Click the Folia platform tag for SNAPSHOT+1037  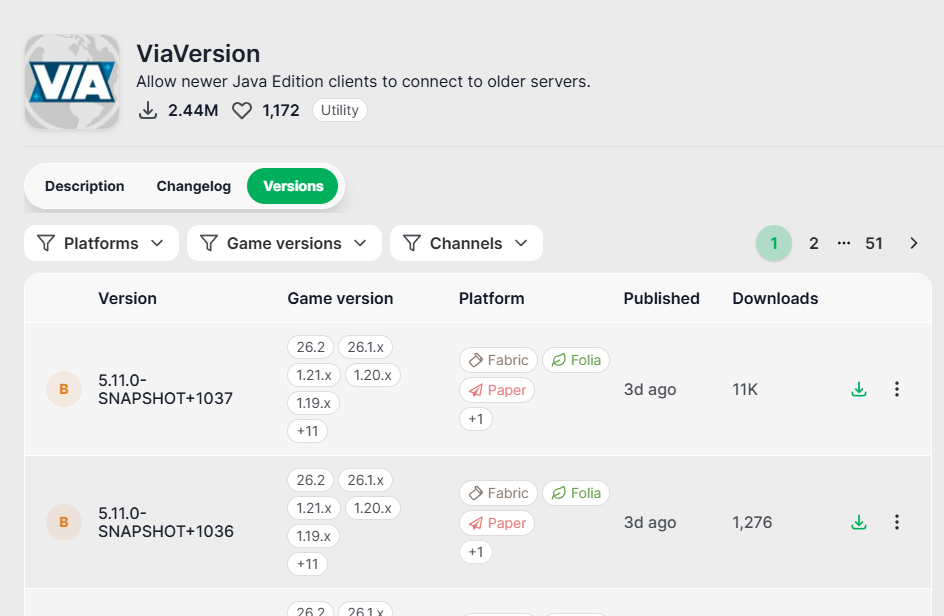click(x=576, y=360)
